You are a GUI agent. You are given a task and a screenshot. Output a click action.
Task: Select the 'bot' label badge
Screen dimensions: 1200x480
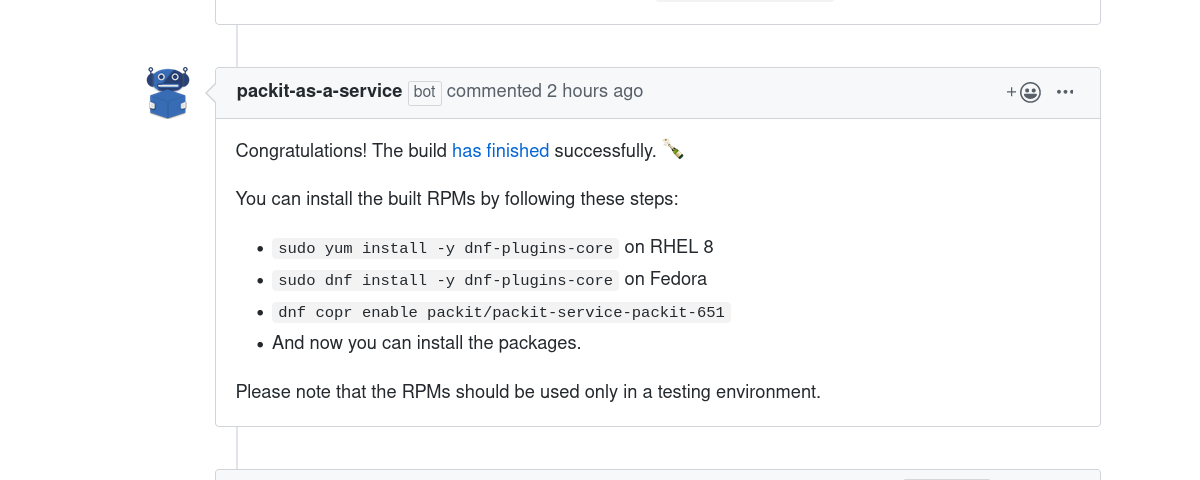click(425, 92)
